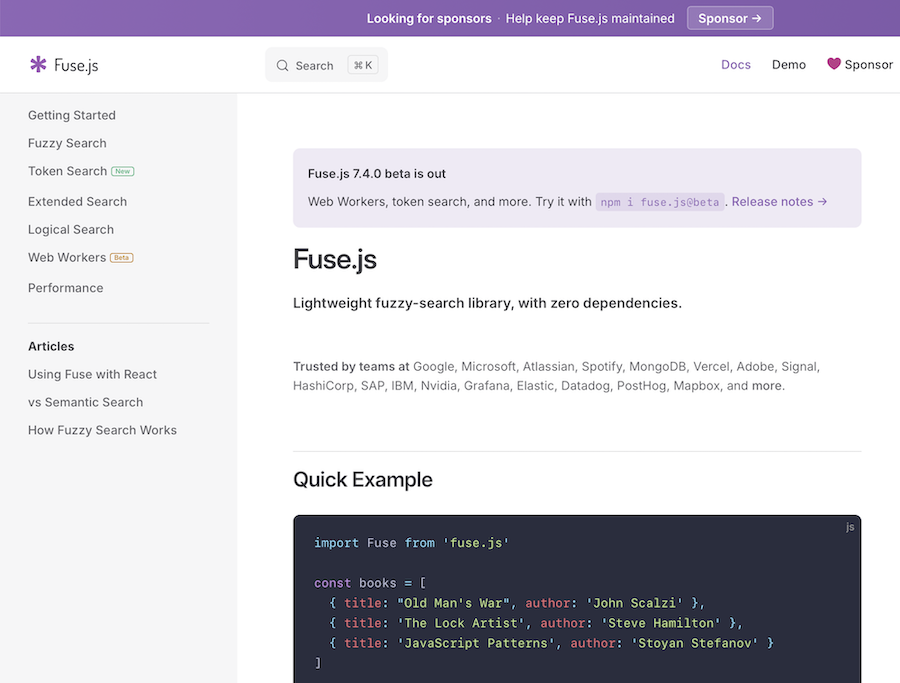Click the js language label on code block

[x=849, y=527]
